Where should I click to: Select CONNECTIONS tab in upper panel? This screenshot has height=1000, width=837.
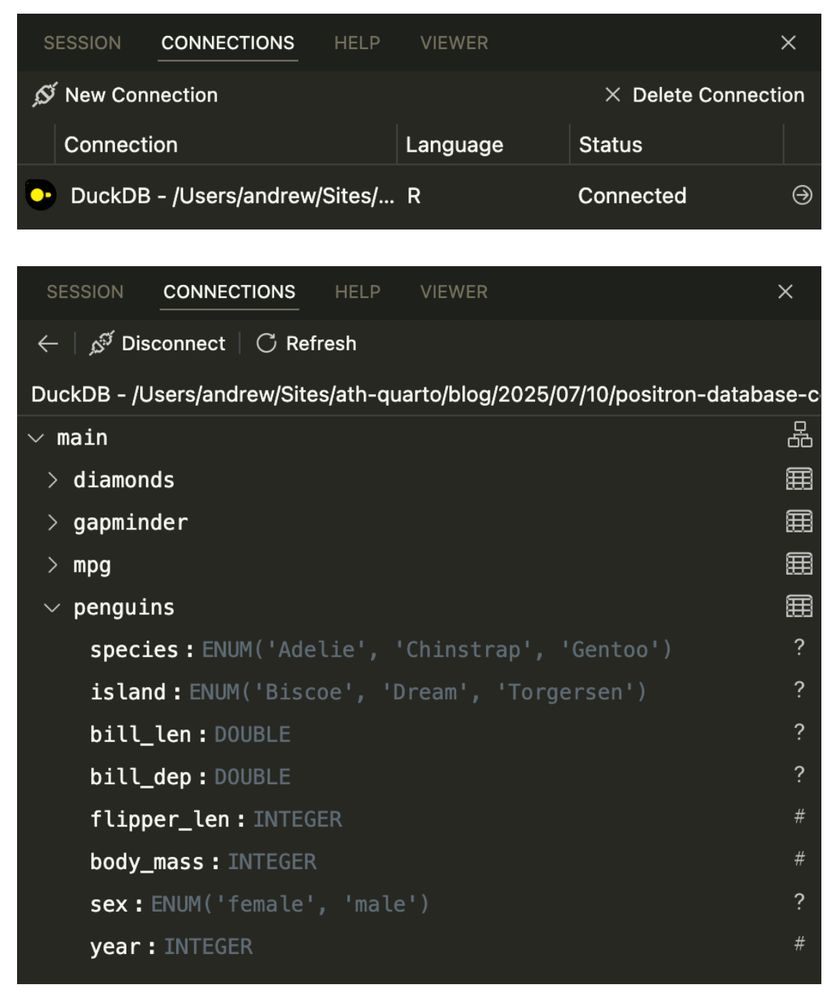click(x=228, y=43)
